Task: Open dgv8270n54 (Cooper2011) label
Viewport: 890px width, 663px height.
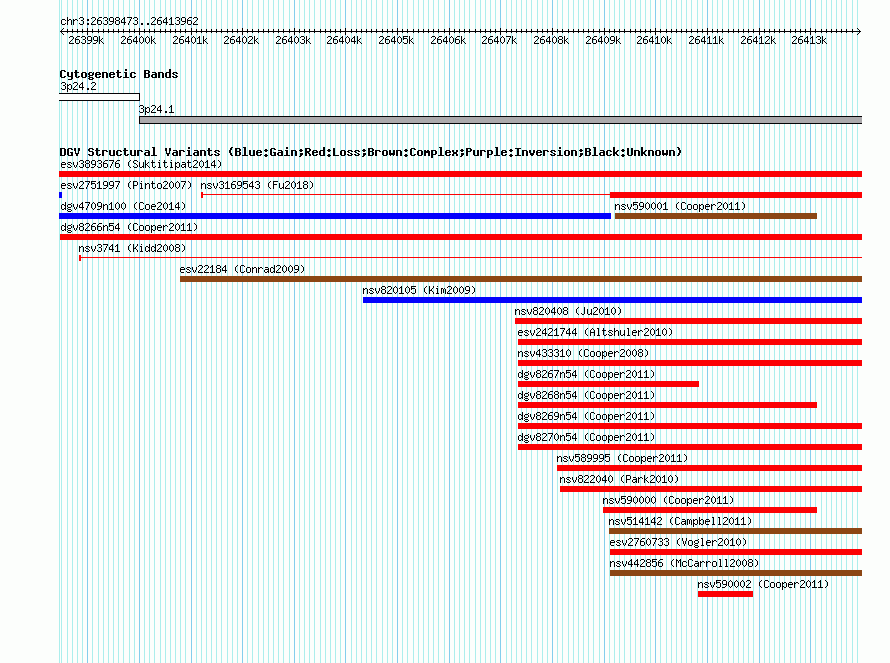Action: pos(586,437)
